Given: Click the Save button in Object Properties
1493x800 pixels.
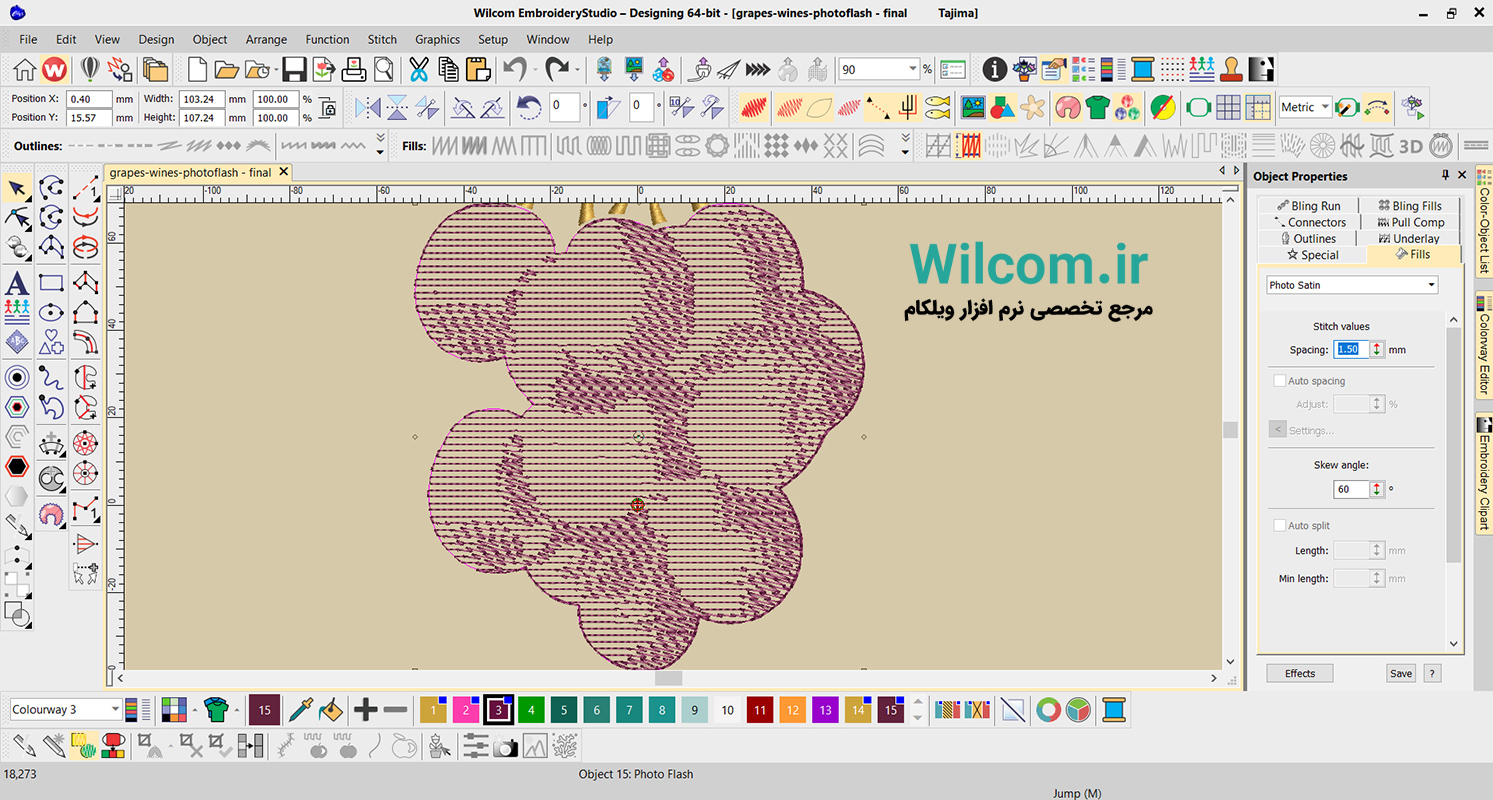Looking at the screenshot, I should 1401,673.
